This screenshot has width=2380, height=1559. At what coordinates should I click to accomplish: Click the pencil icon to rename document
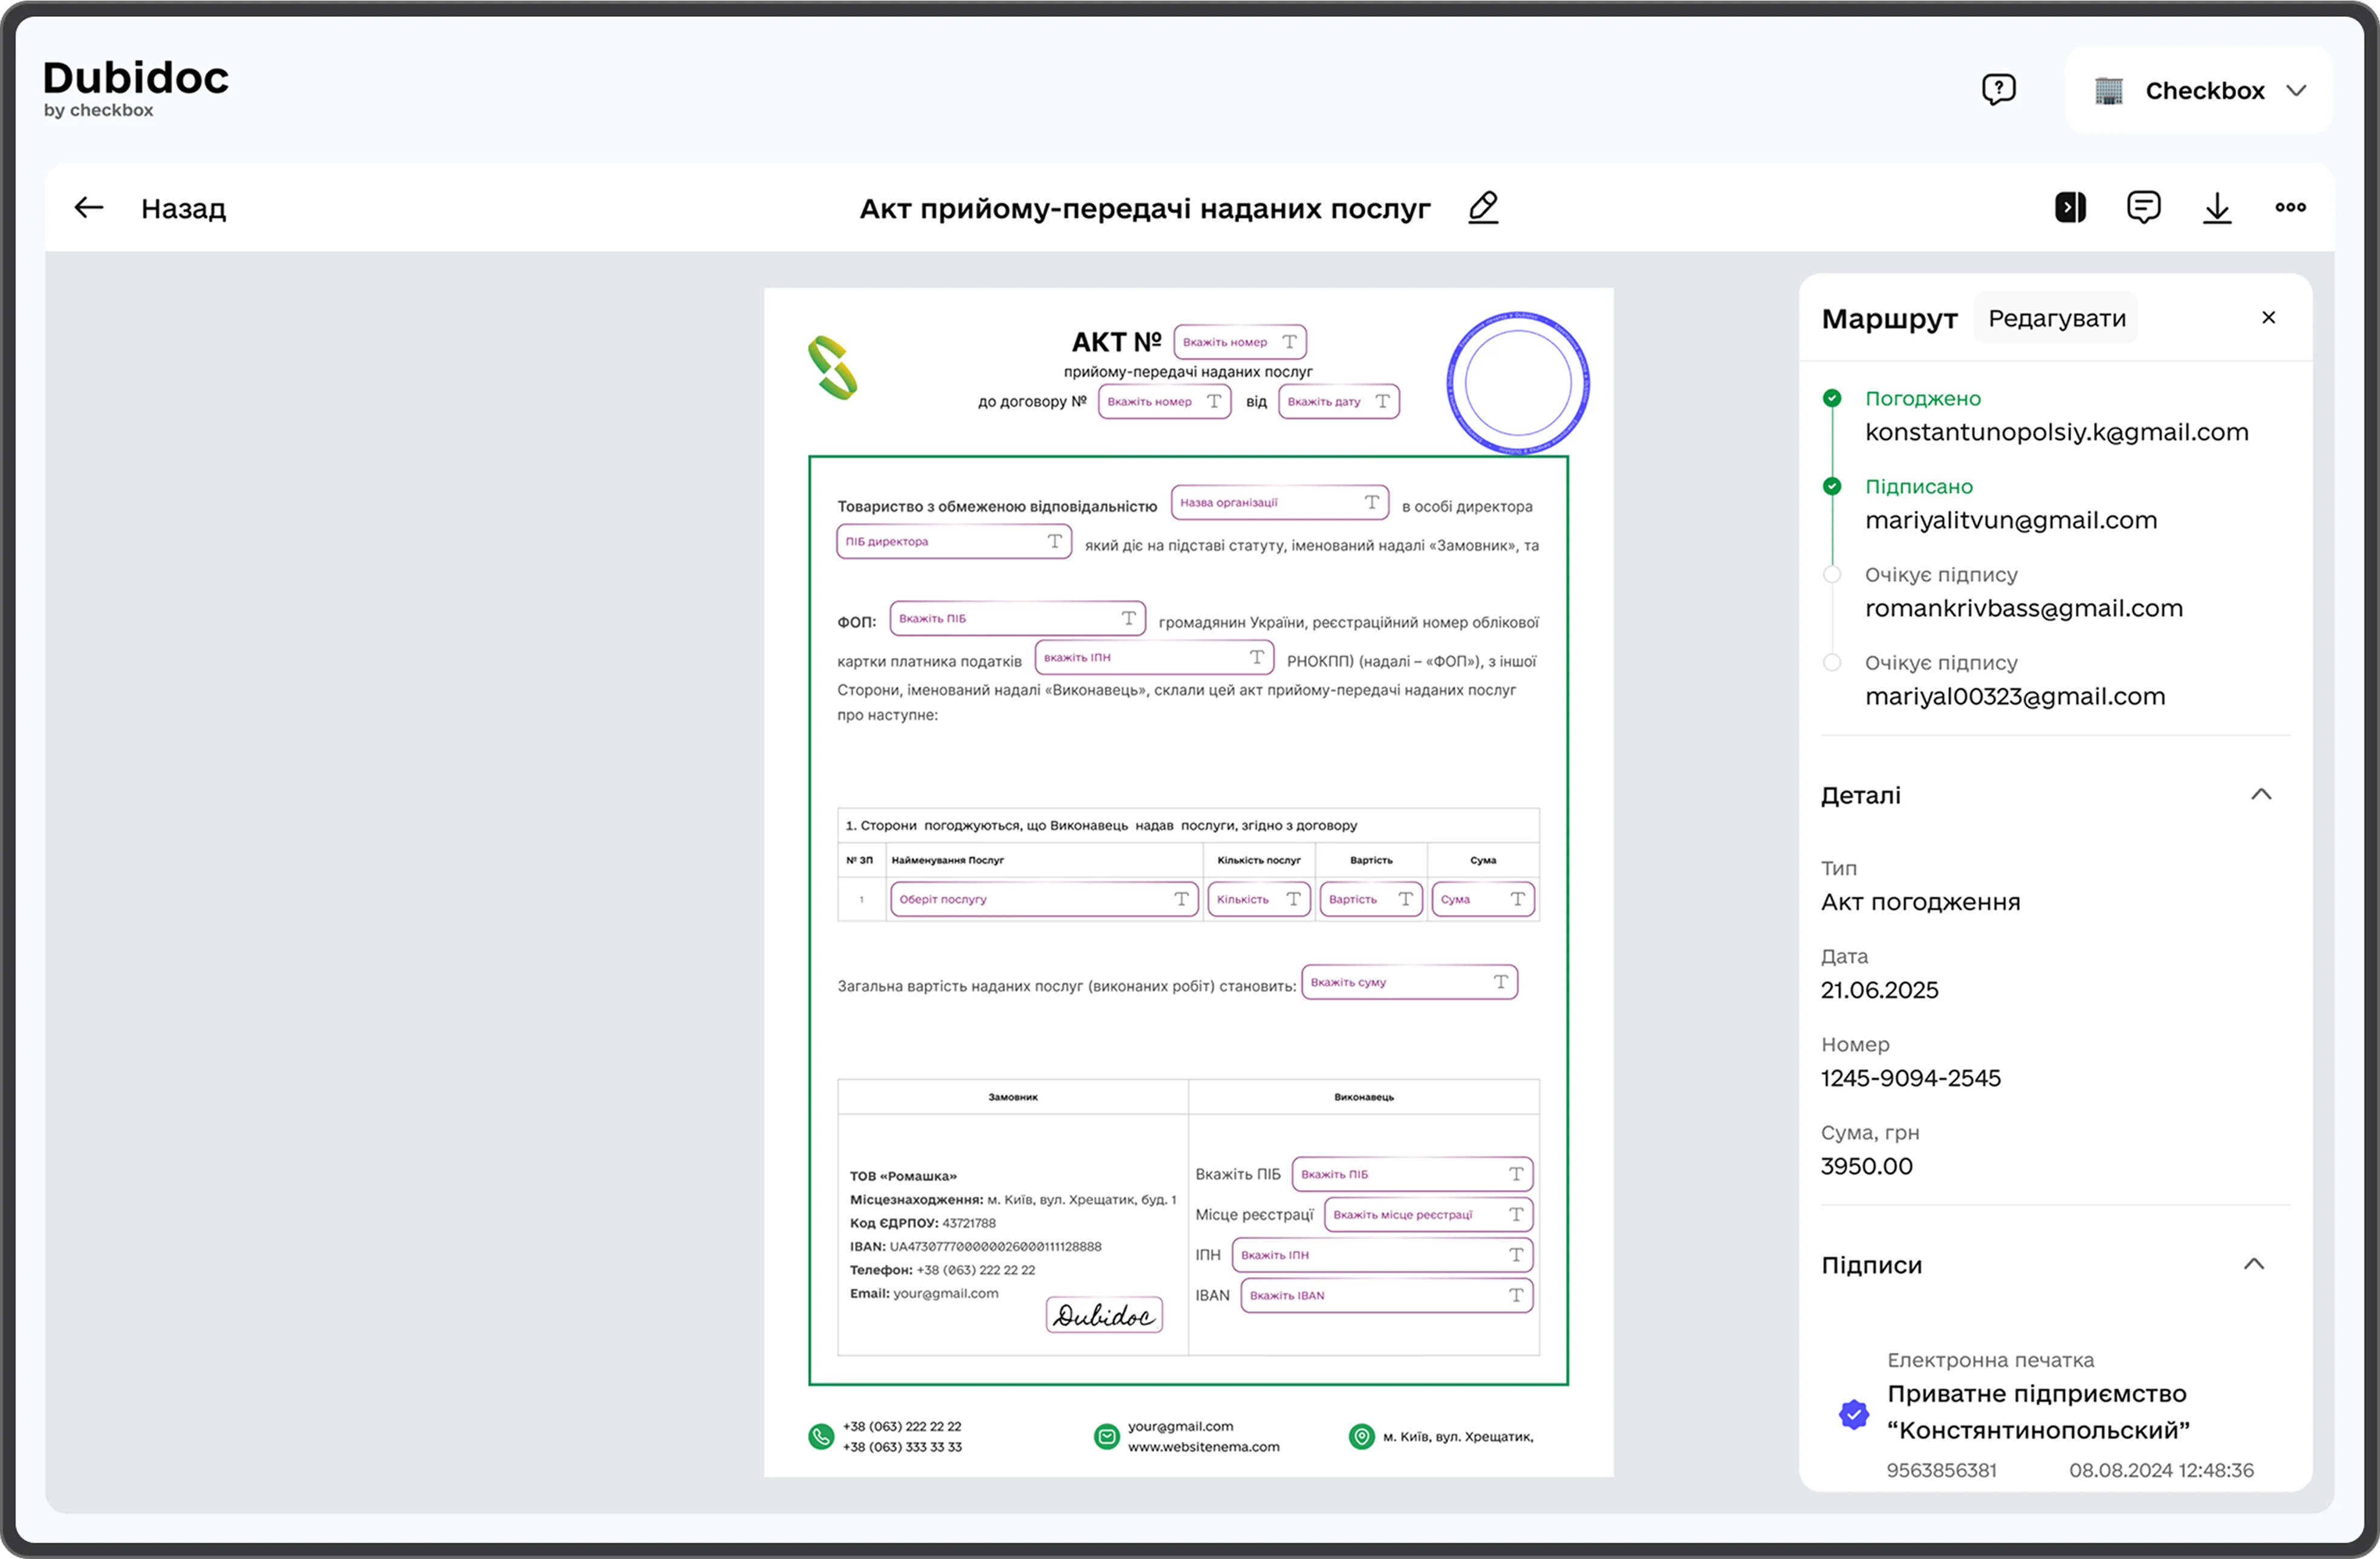coord(1483,208)
